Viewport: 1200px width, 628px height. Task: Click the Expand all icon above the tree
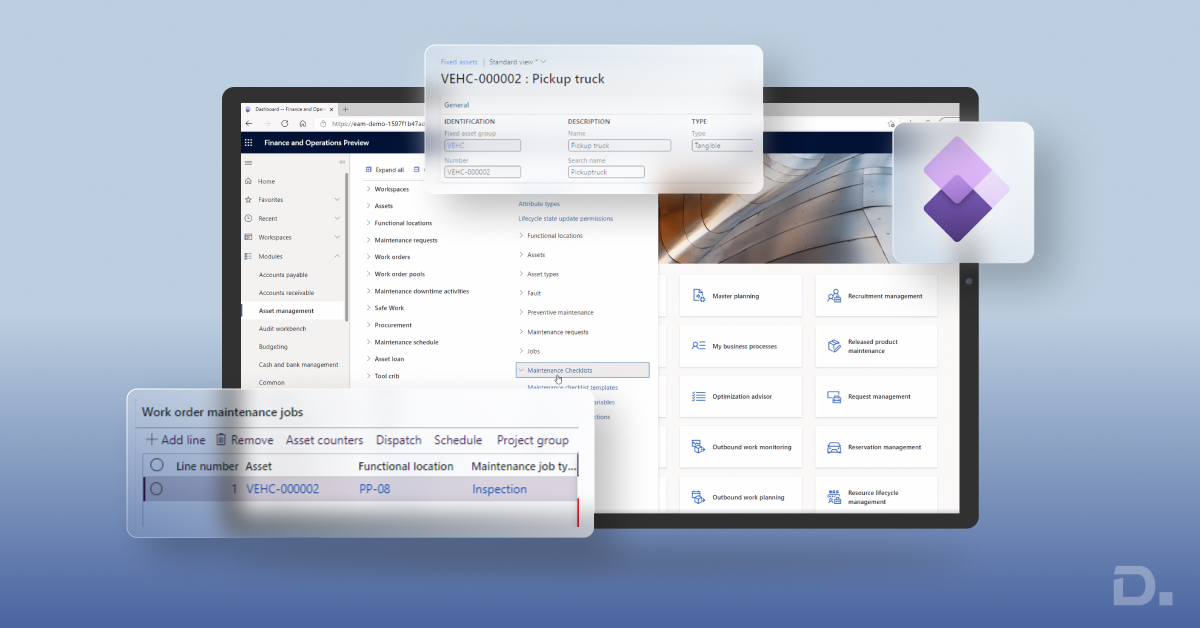pyautogui.click(x=371, y=169)
